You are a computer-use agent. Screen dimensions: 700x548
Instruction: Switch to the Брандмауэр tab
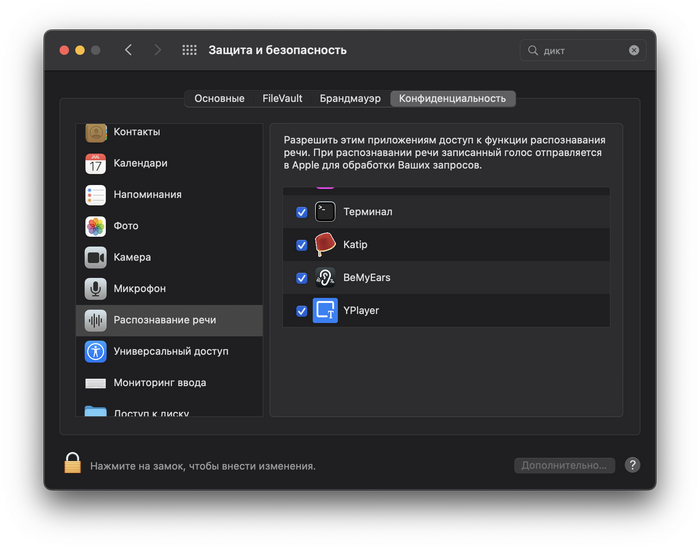[x=350, y=99]
